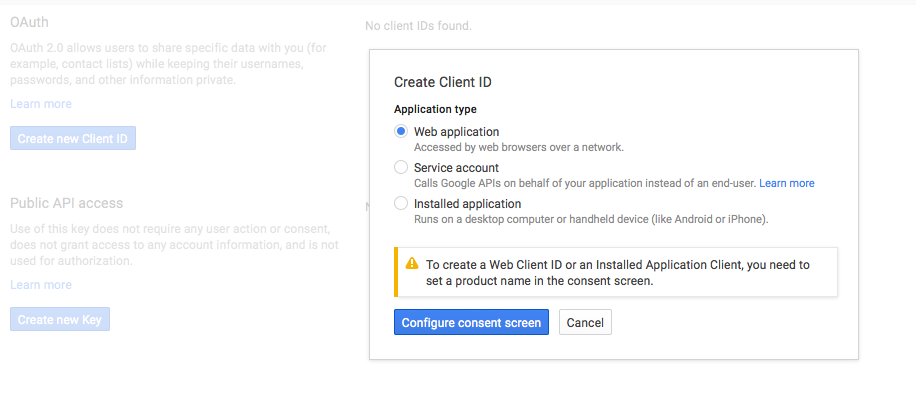Click 'Accessed by web browsers over a network.' text
Image resolution: width=916 pixels, height=395 pixels.
[519, 147]
